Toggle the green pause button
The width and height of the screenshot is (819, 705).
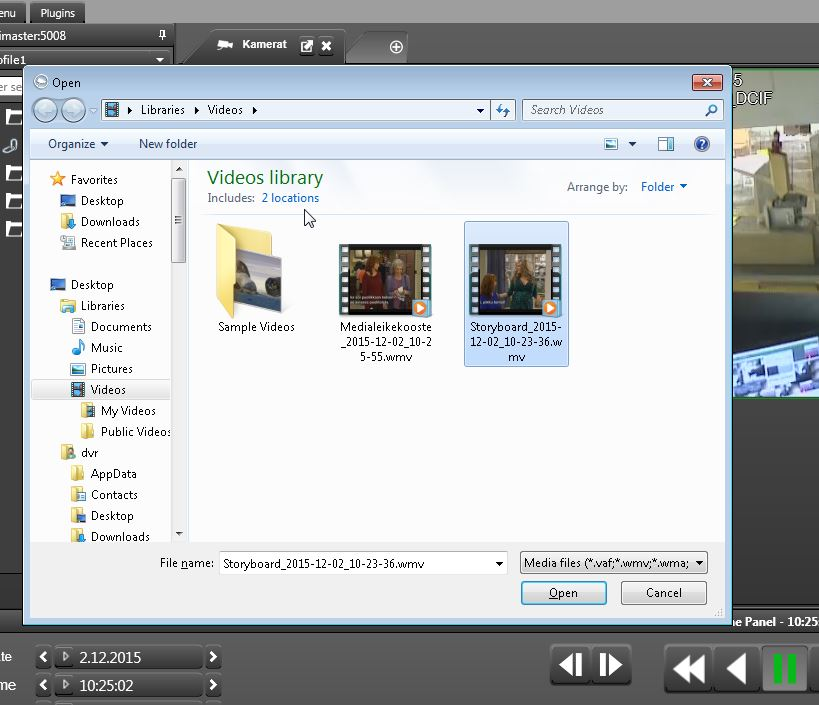[x=785, y=668]
